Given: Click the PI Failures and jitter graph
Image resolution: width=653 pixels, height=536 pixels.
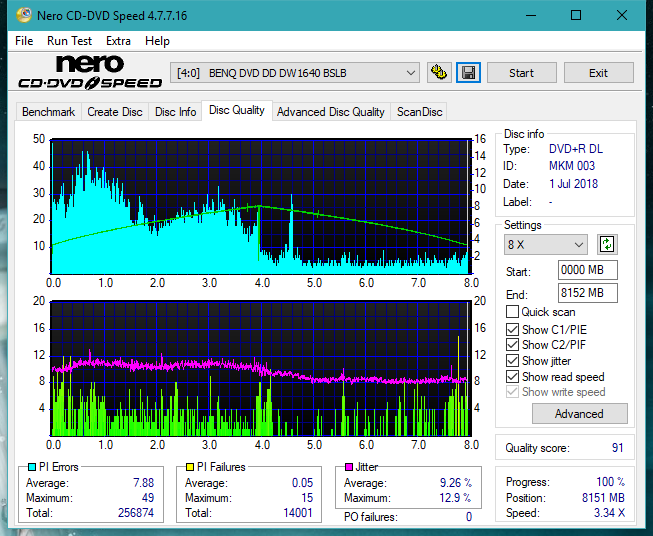Looking at the screenshot, I should pos(261,369).
